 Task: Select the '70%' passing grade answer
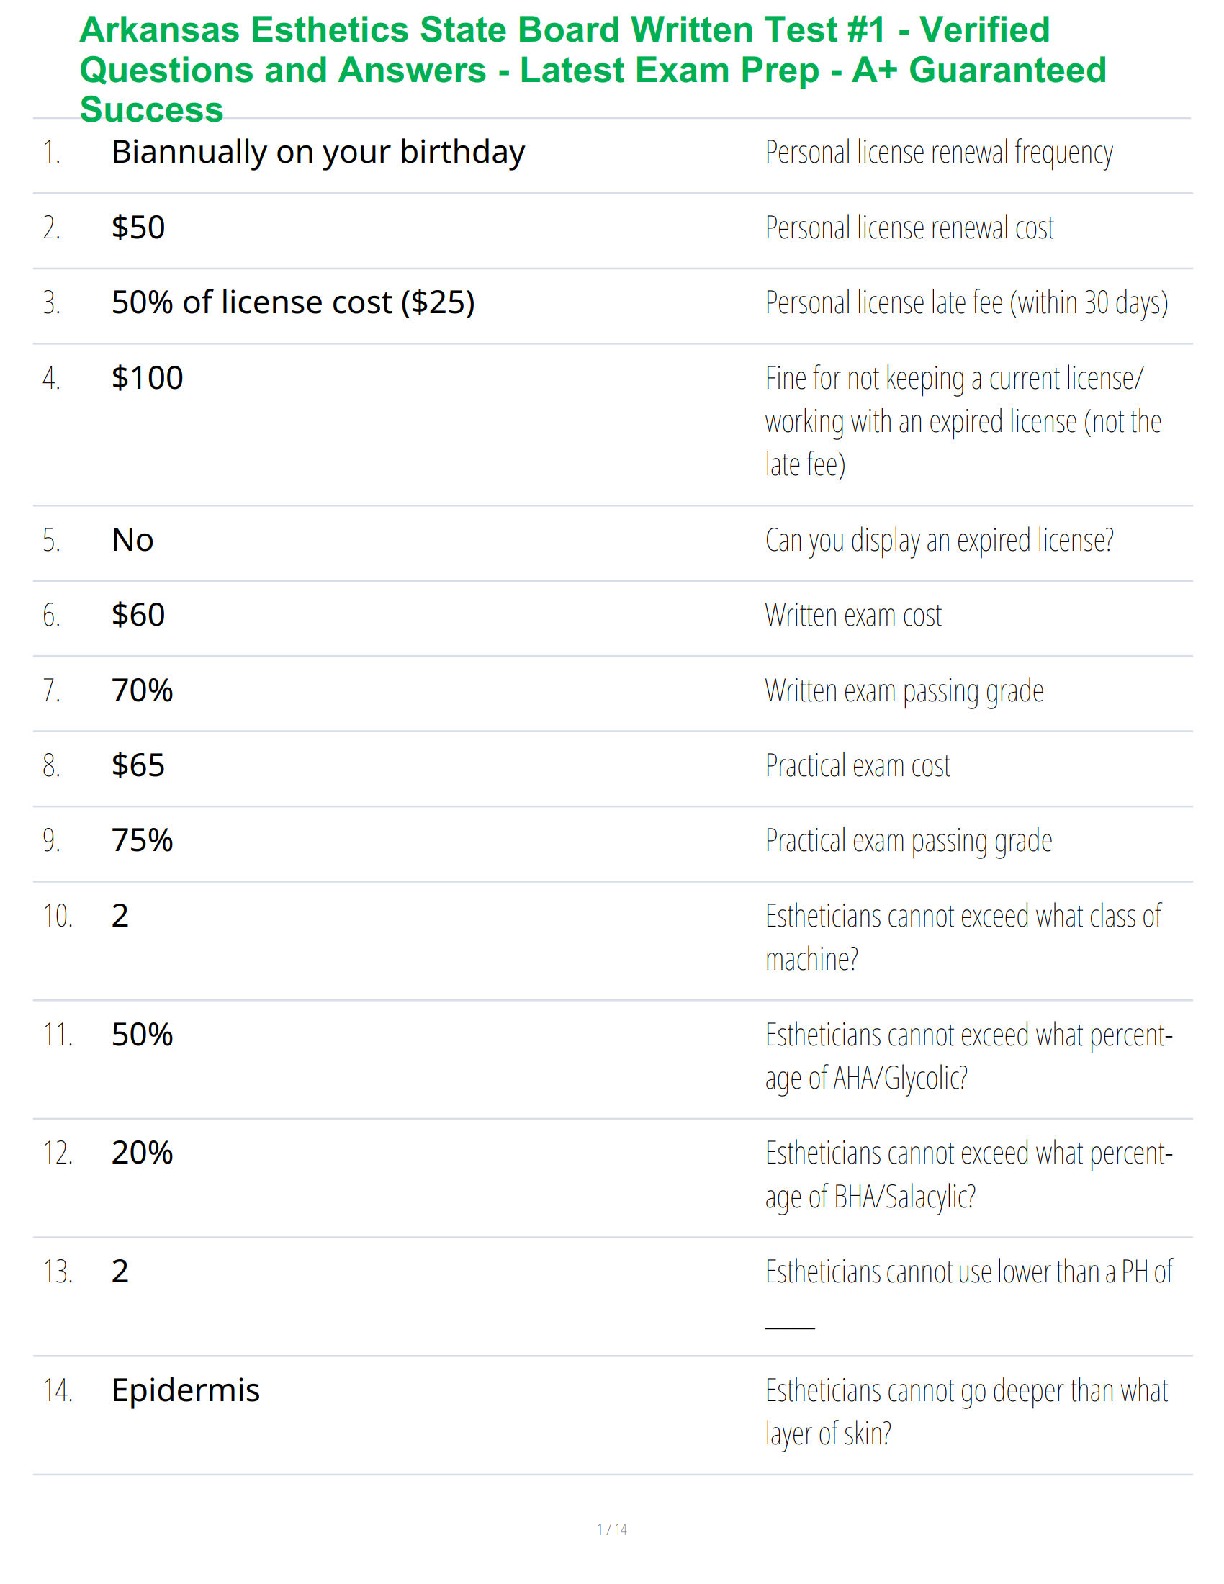142,690
